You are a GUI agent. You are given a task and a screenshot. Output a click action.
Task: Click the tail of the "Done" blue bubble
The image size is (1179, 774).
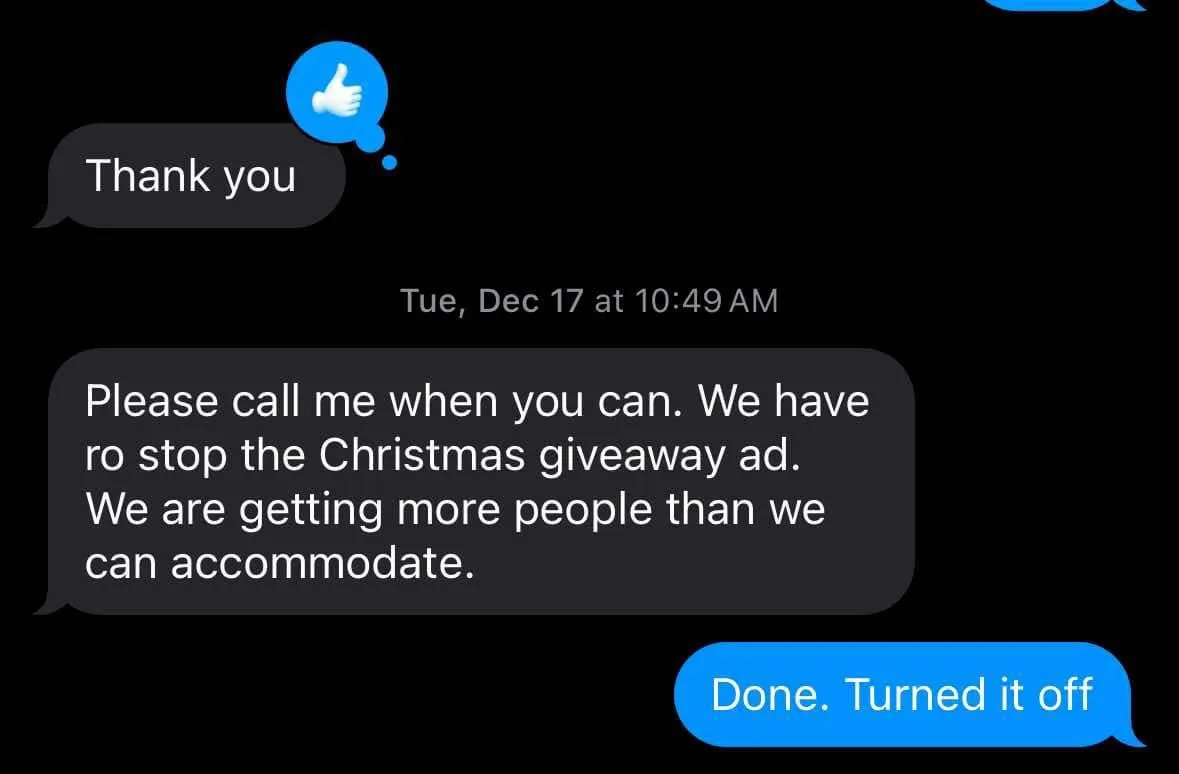(1132, 738)
